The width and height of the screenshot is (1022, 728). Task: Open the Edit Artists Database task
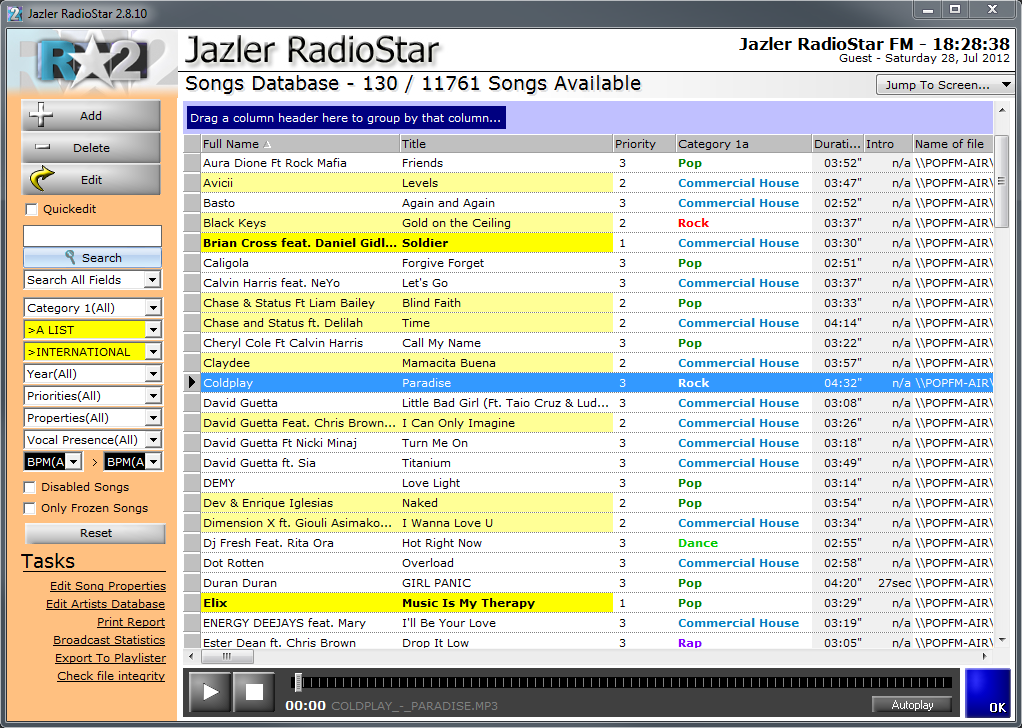coord(105,604)
